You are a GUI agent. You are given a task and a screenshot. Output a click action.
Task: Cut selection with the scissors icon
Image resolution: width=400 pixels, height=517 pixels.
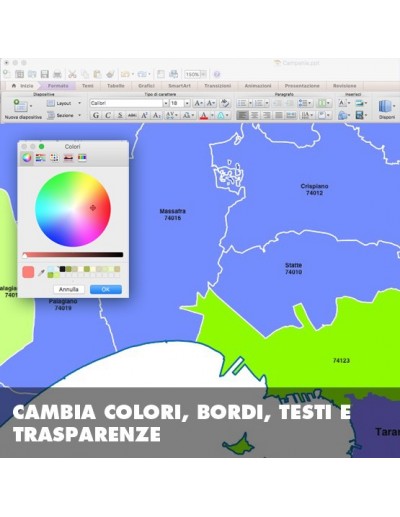tap(72, 74)
